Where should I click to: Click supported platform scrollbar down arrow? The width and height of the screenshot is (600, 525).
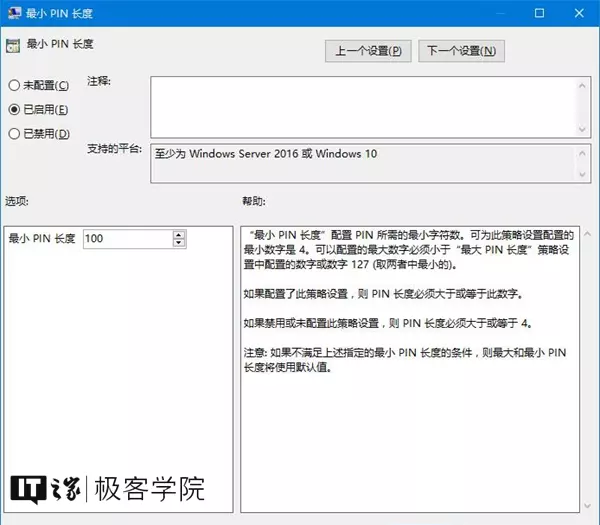582,174
